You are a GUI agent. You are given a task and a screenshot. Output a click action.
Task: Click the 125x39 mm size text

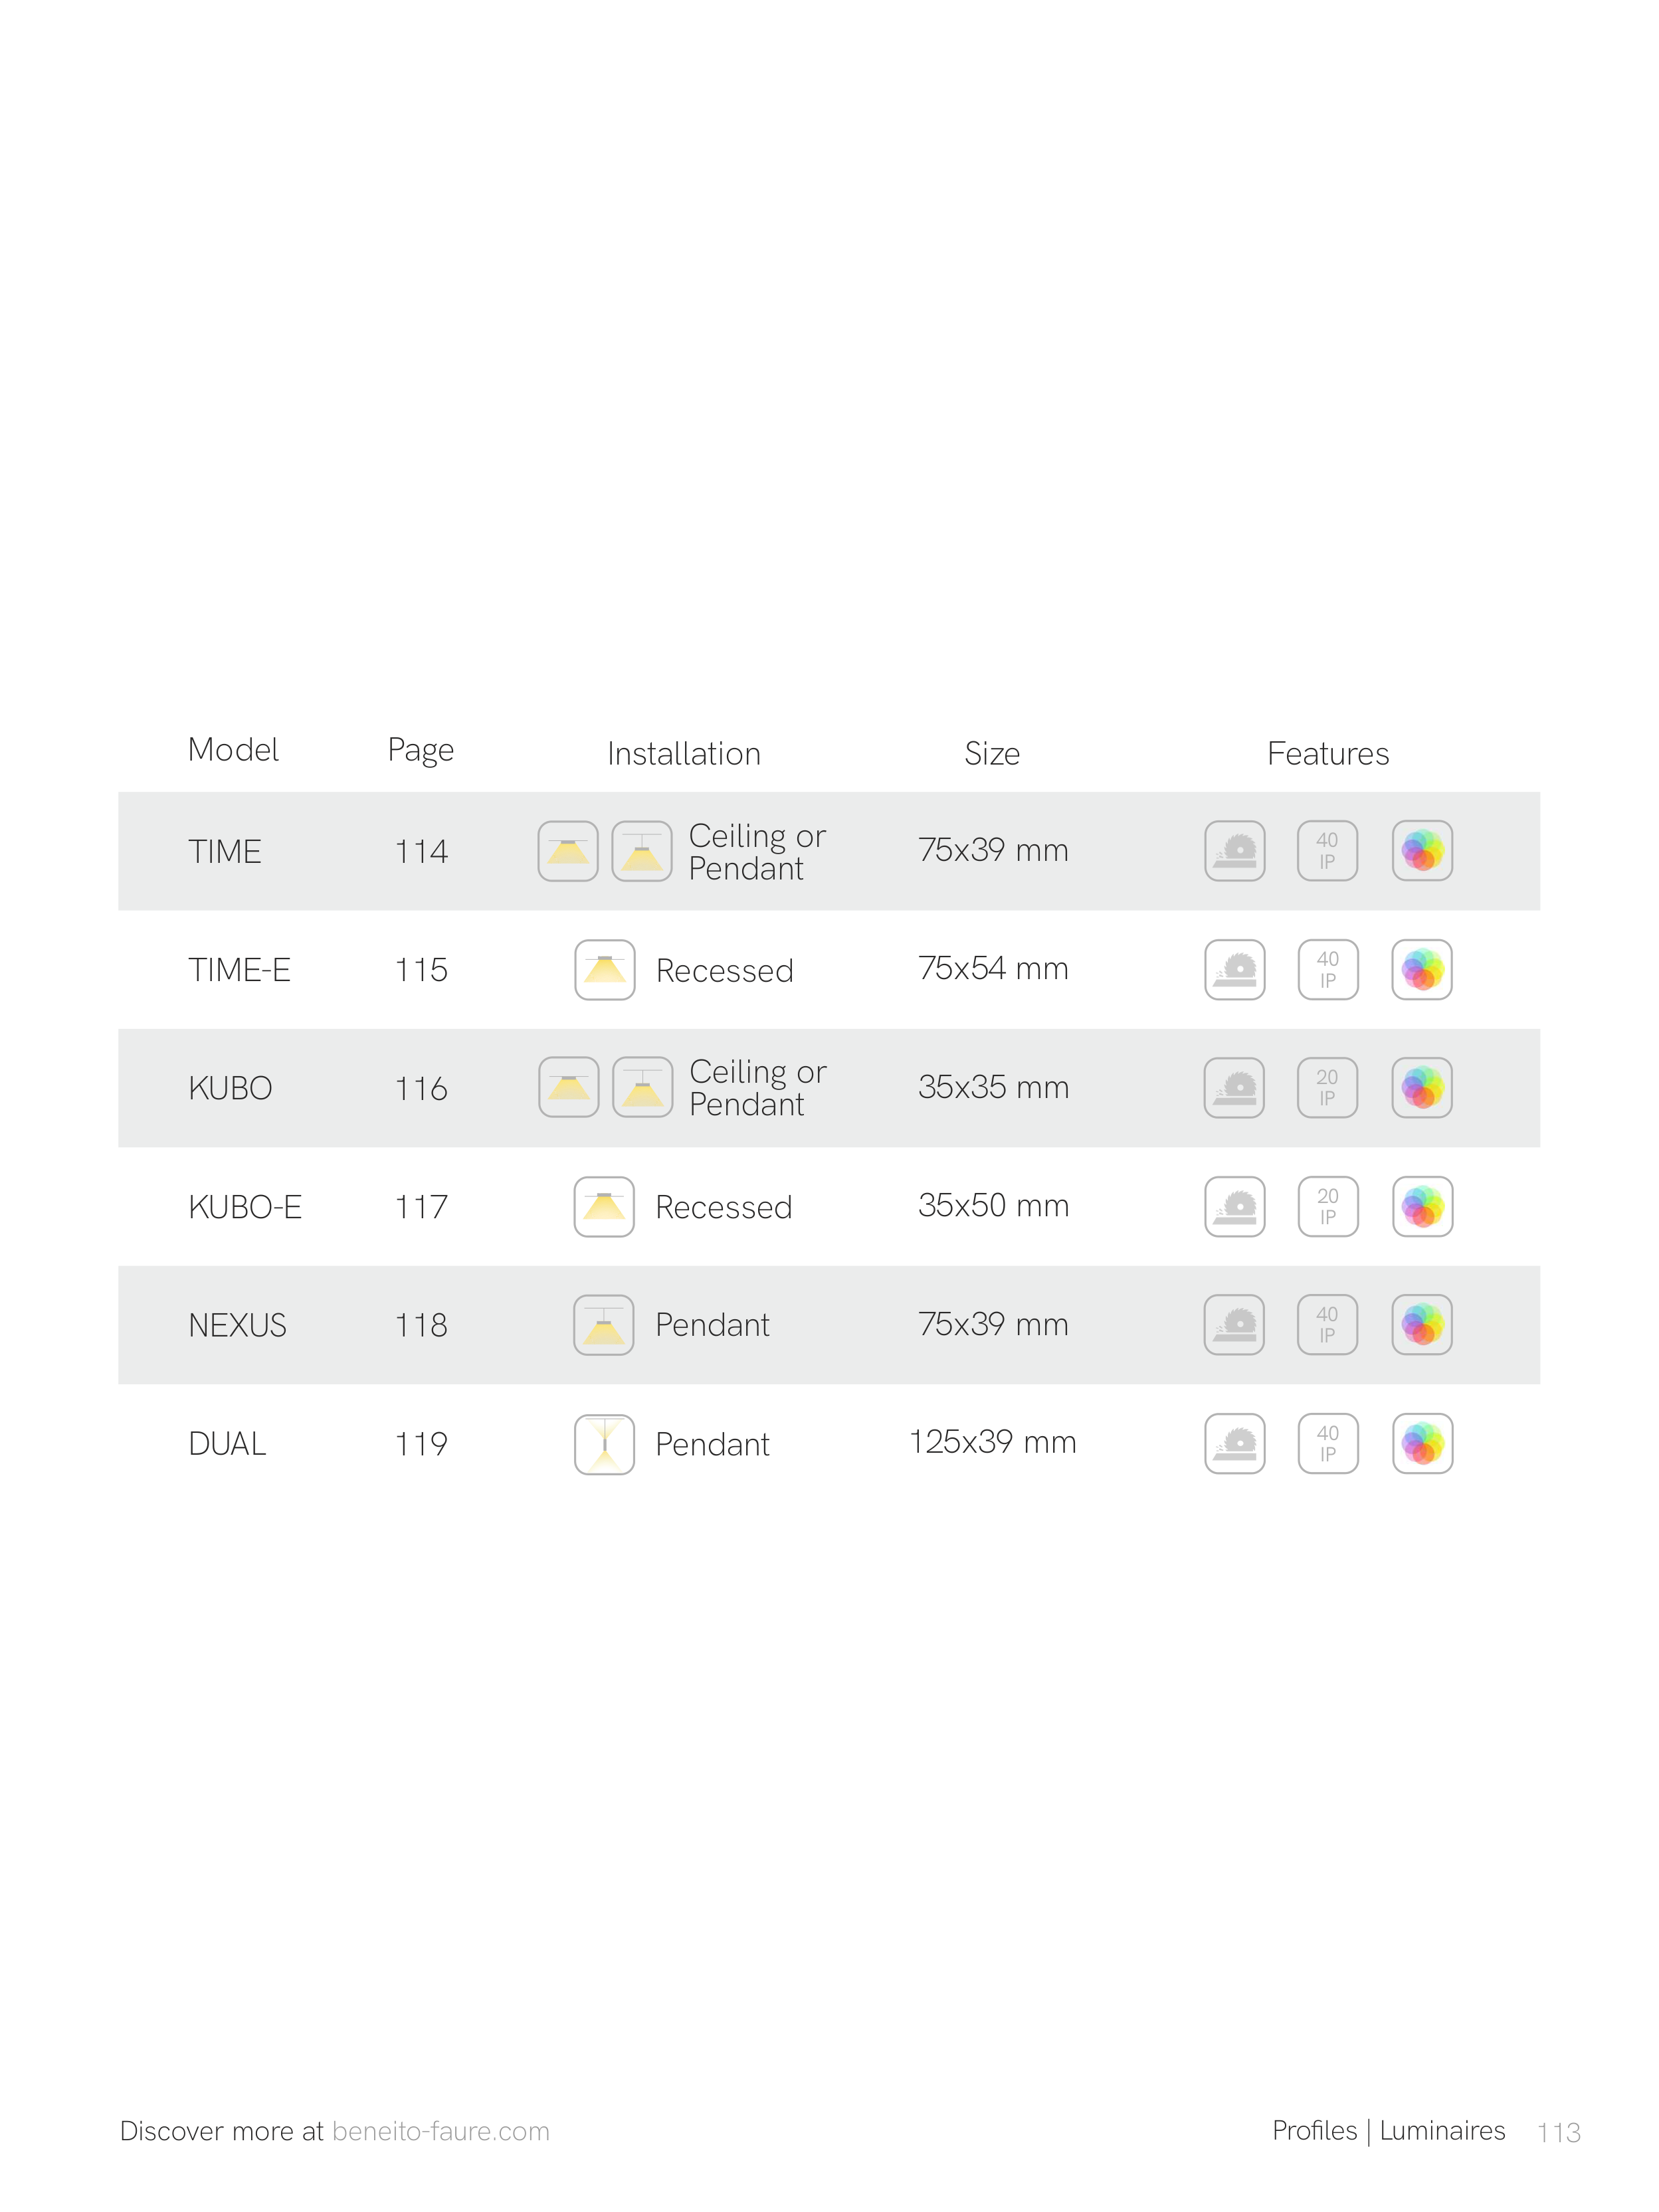992,1441
